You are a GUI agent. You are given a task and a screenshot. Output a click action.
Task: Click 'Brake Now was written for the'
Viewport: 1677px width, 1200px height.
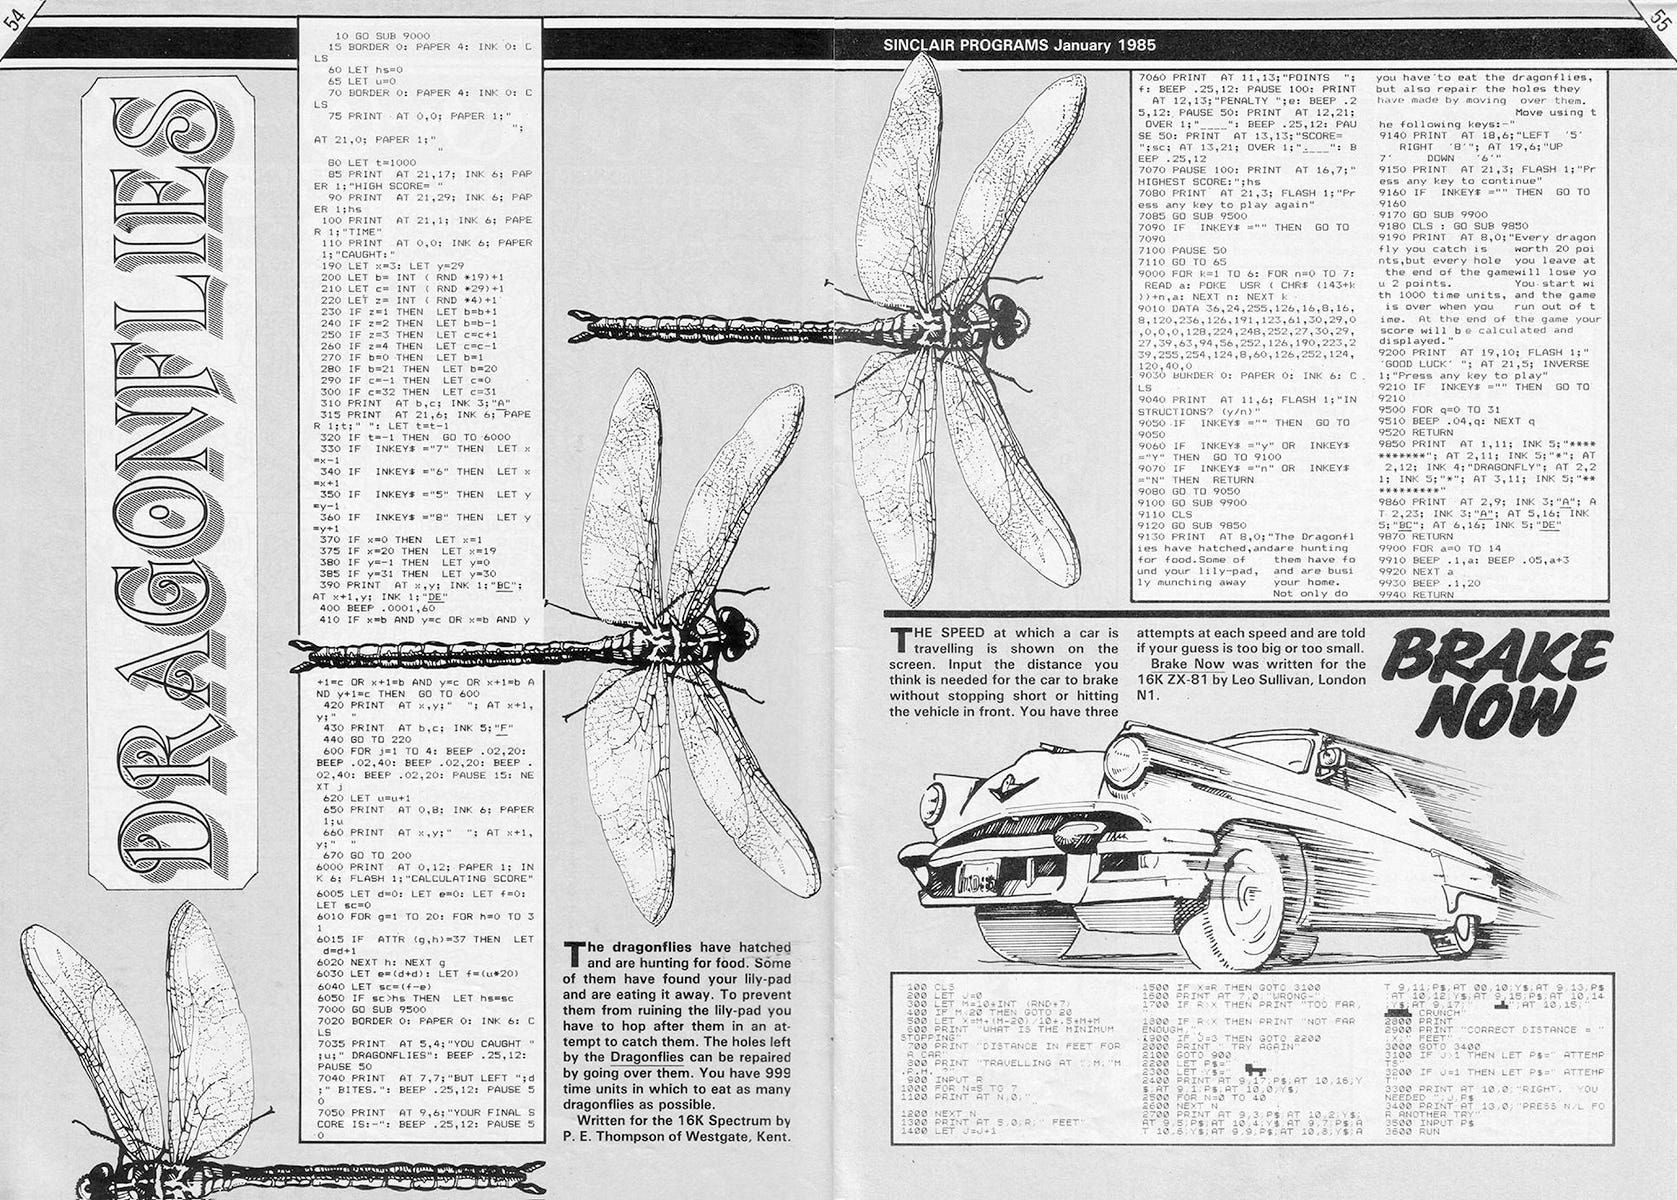(x=1259, y=665)
